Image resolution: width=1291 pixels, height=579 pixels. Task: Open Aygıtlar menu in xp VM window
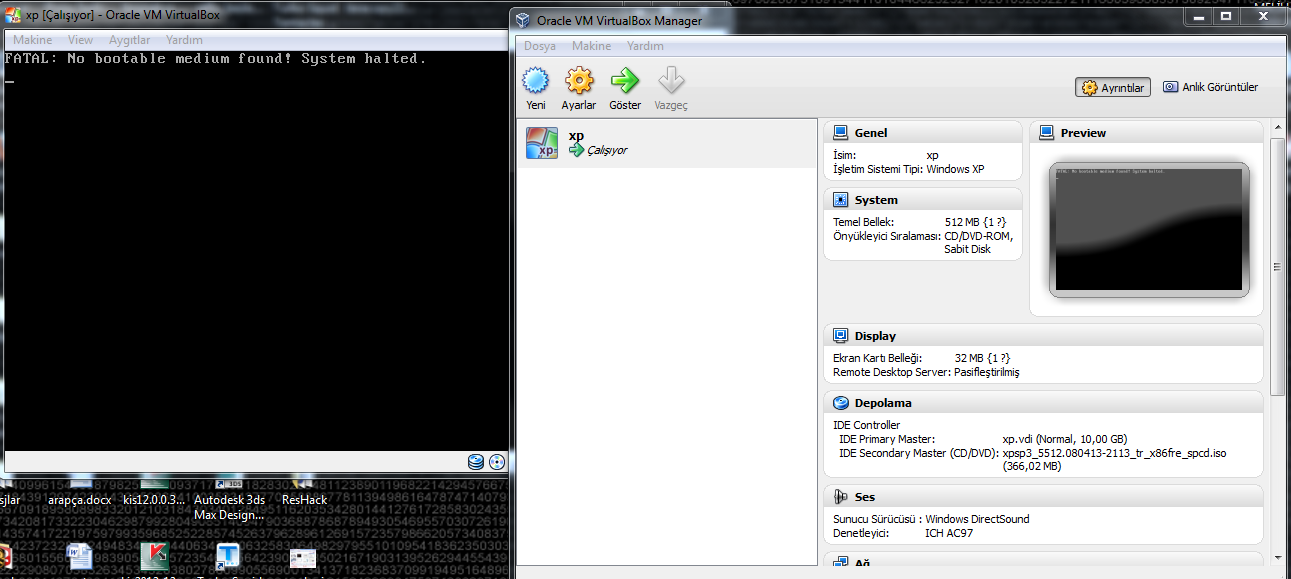pos(129,40)
